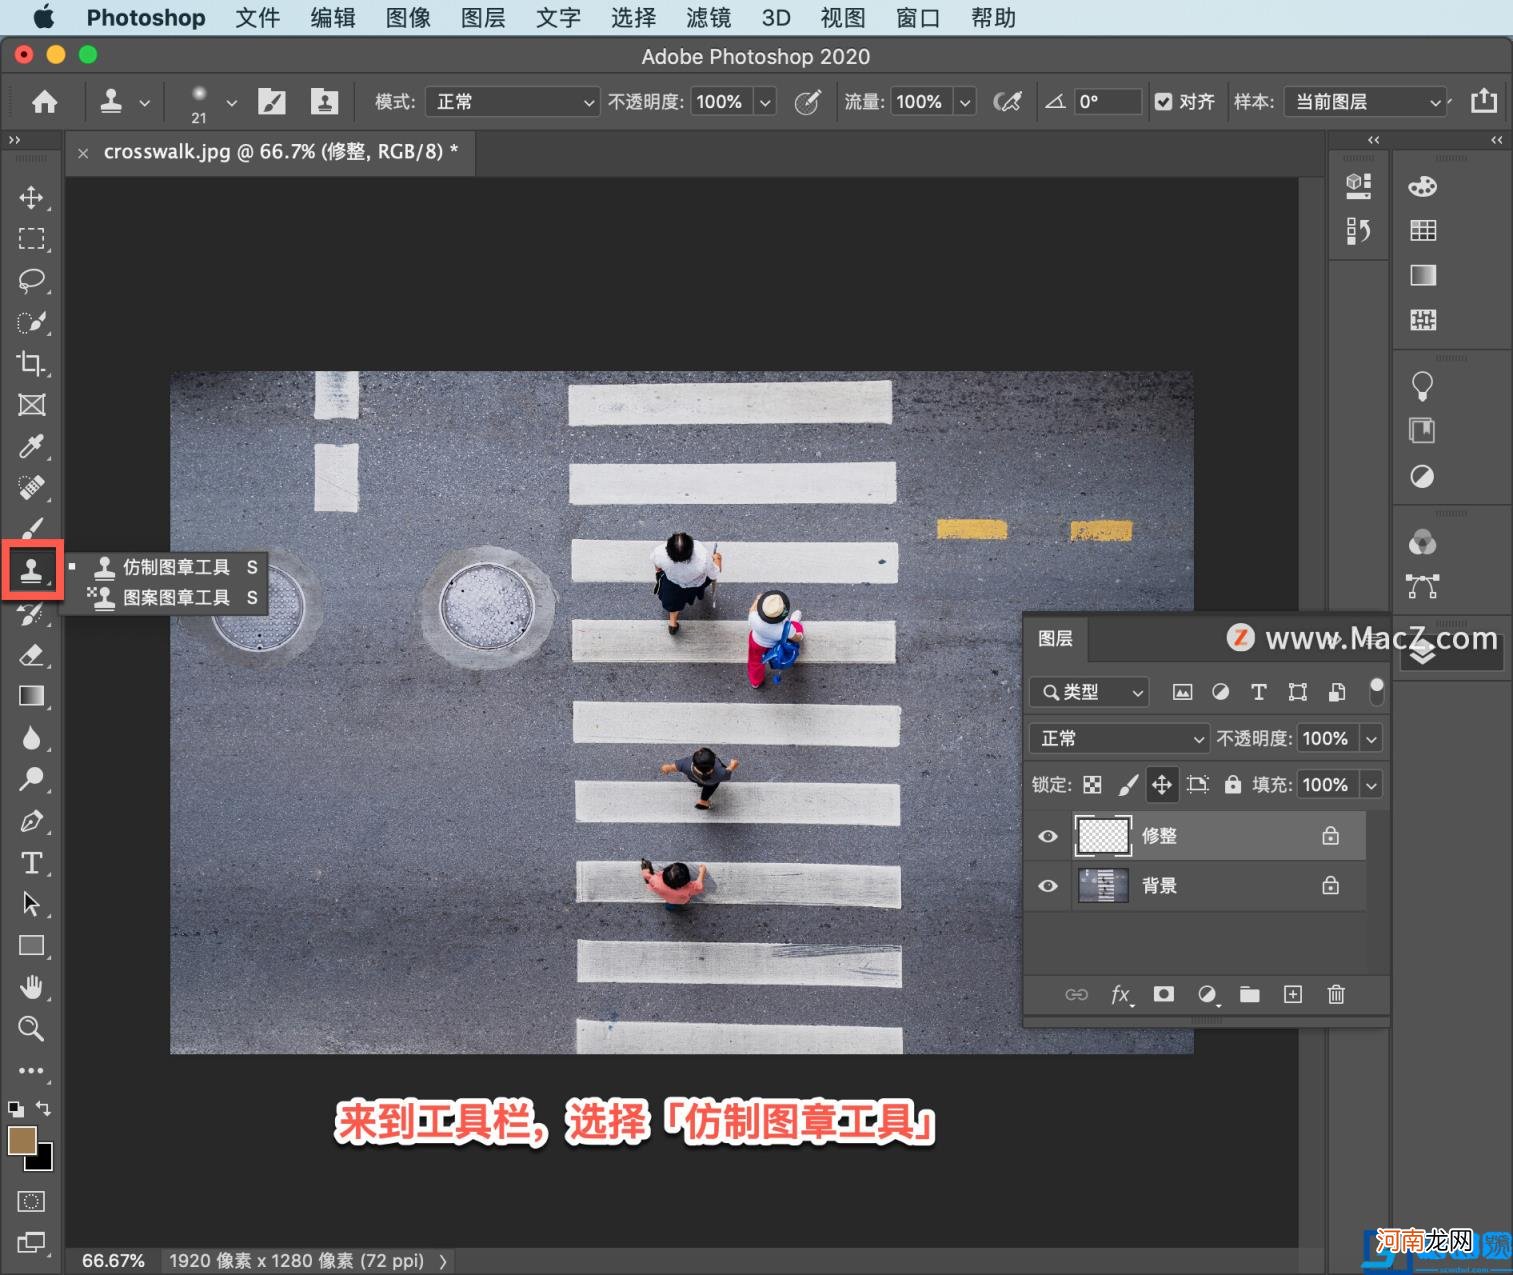
Task: Select the Gradient tool
Action: point(31,696)
